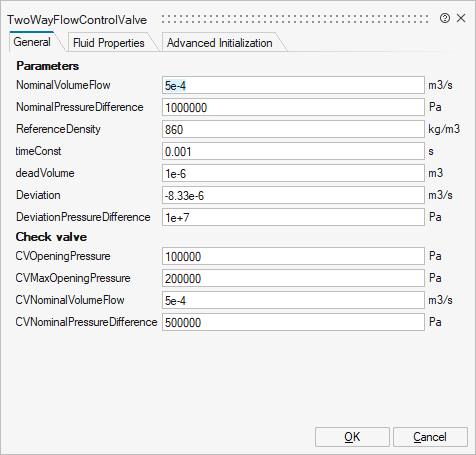Click the CVMaxOpeningPressure label
This screenshot has height=455, width=476.
point(73,278)
